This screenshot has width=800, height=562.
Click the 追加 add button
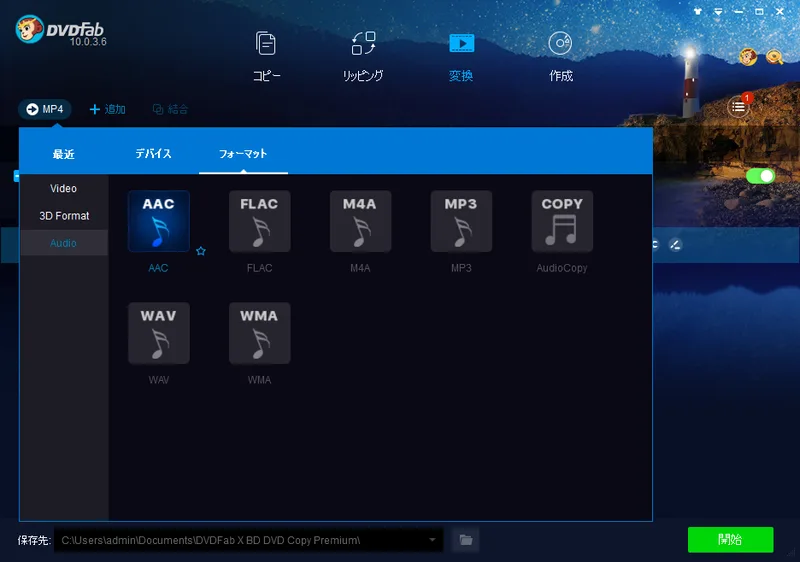point(108,109)
